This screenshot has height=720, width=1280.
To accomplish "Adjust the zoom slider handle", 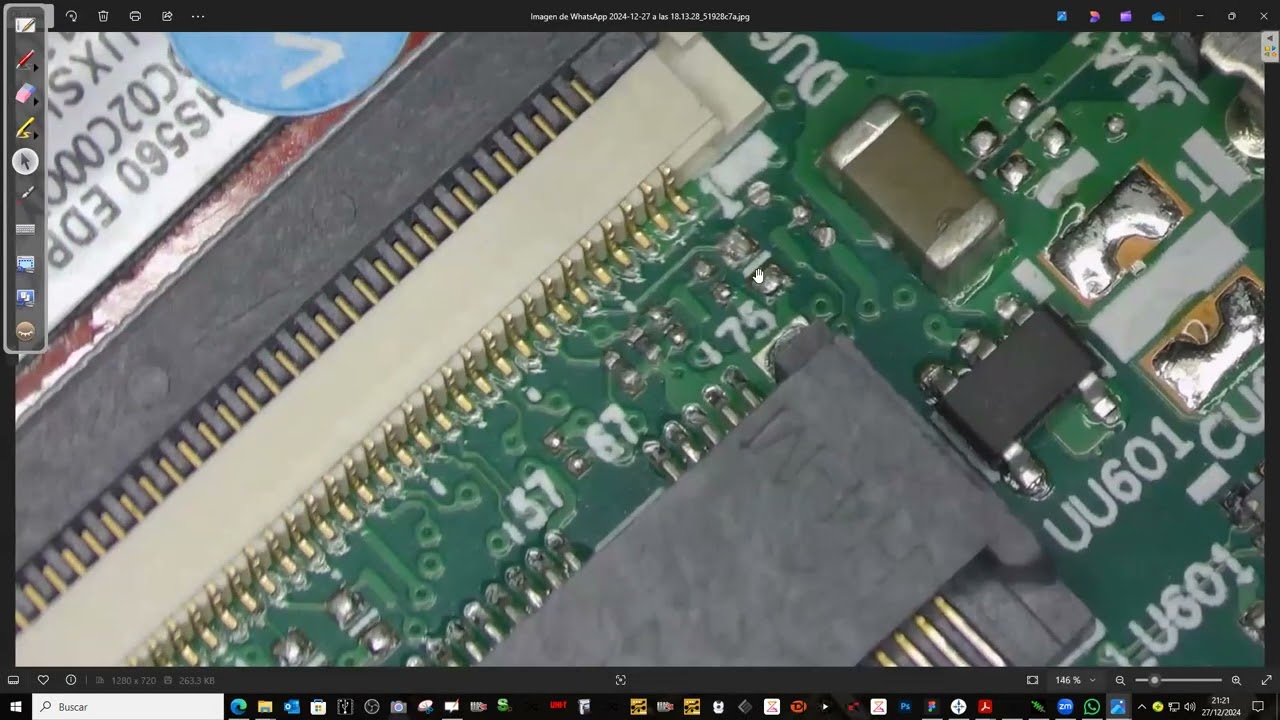I will click(1154, 680).
